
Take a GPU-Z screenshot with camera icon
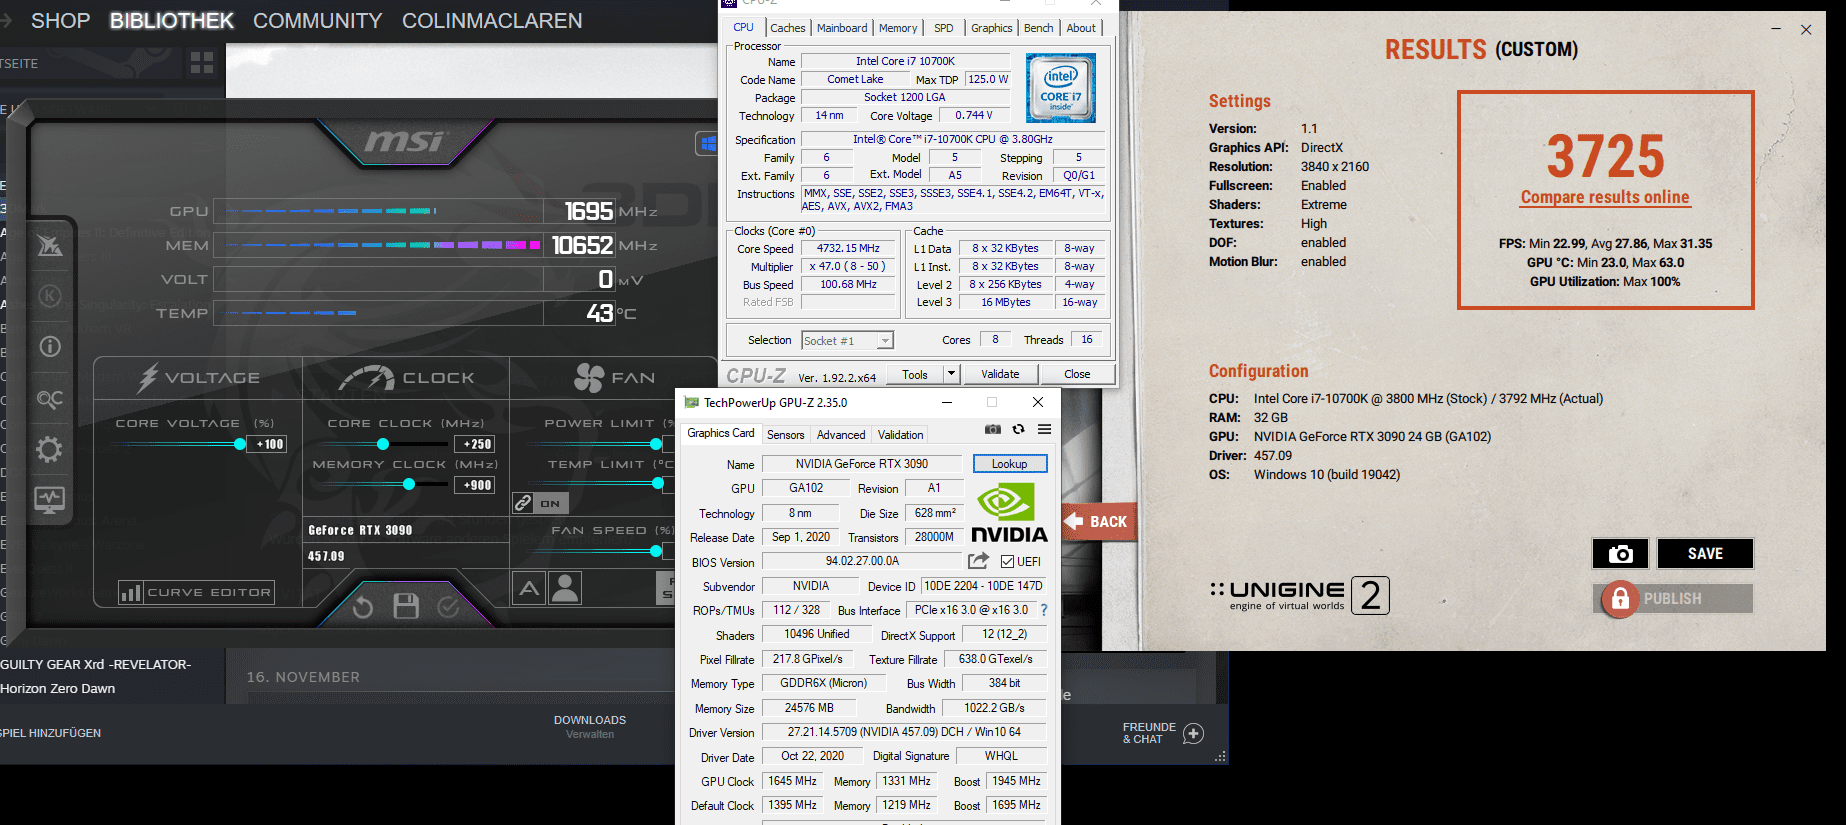coord(992,429)
